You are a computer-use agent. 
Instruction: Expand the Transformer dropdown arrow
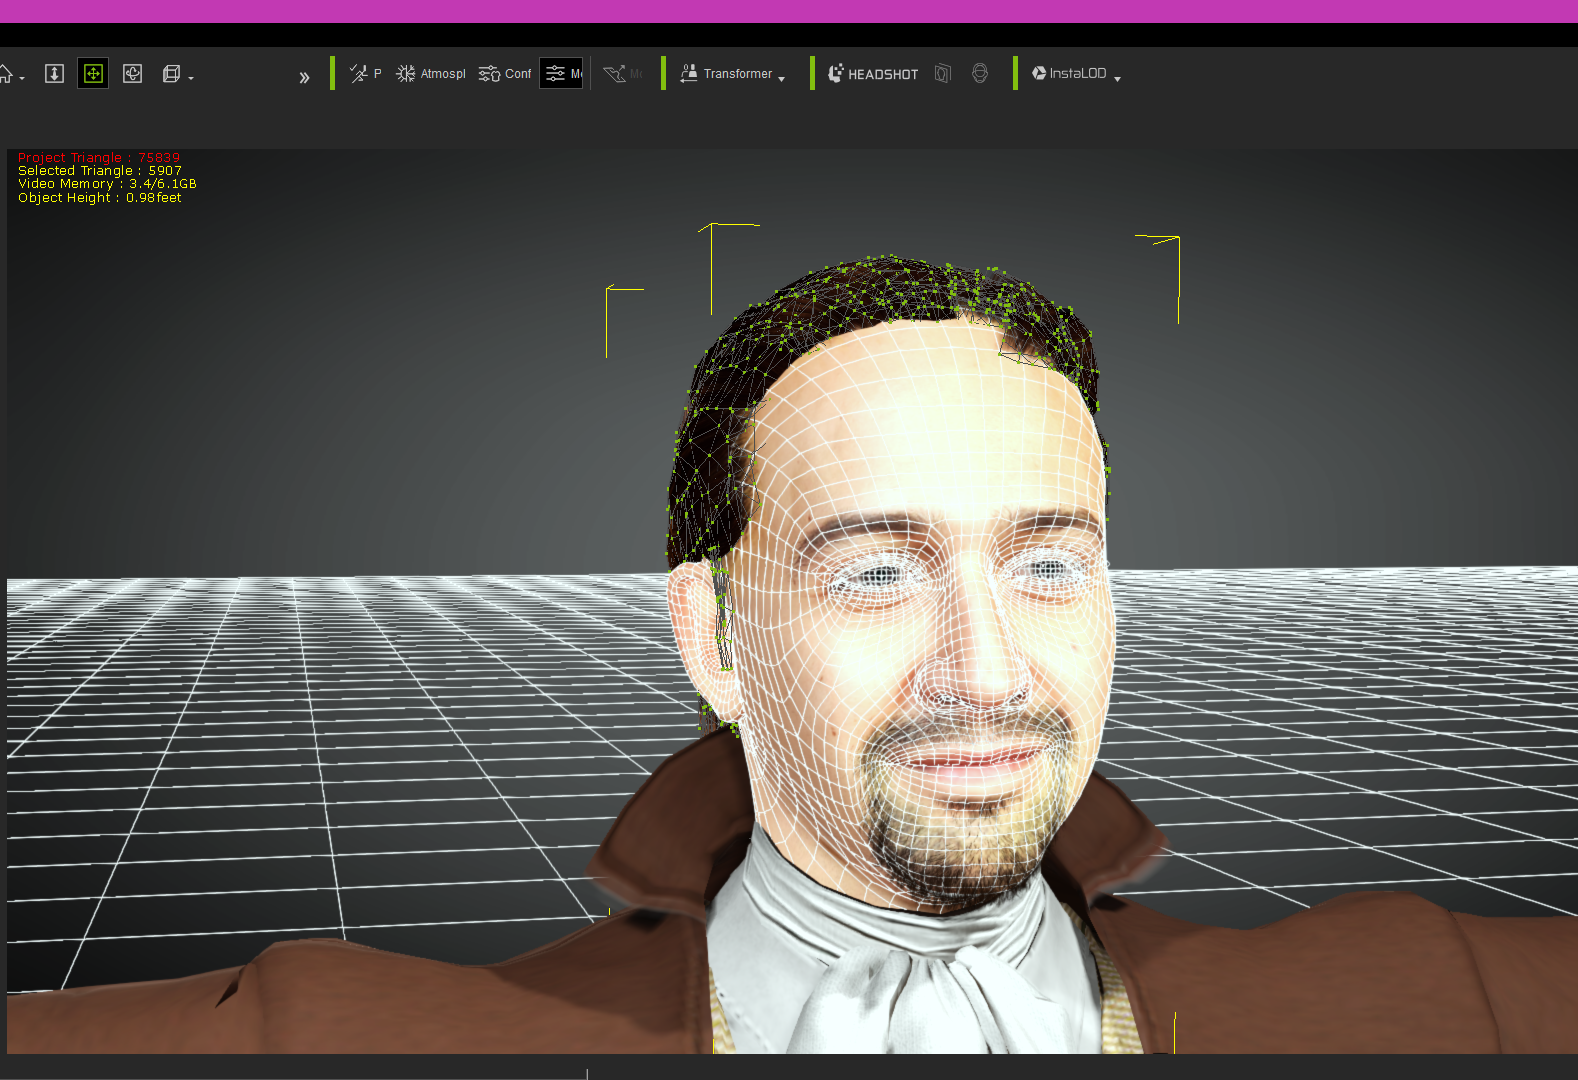(x=782, y=79)
